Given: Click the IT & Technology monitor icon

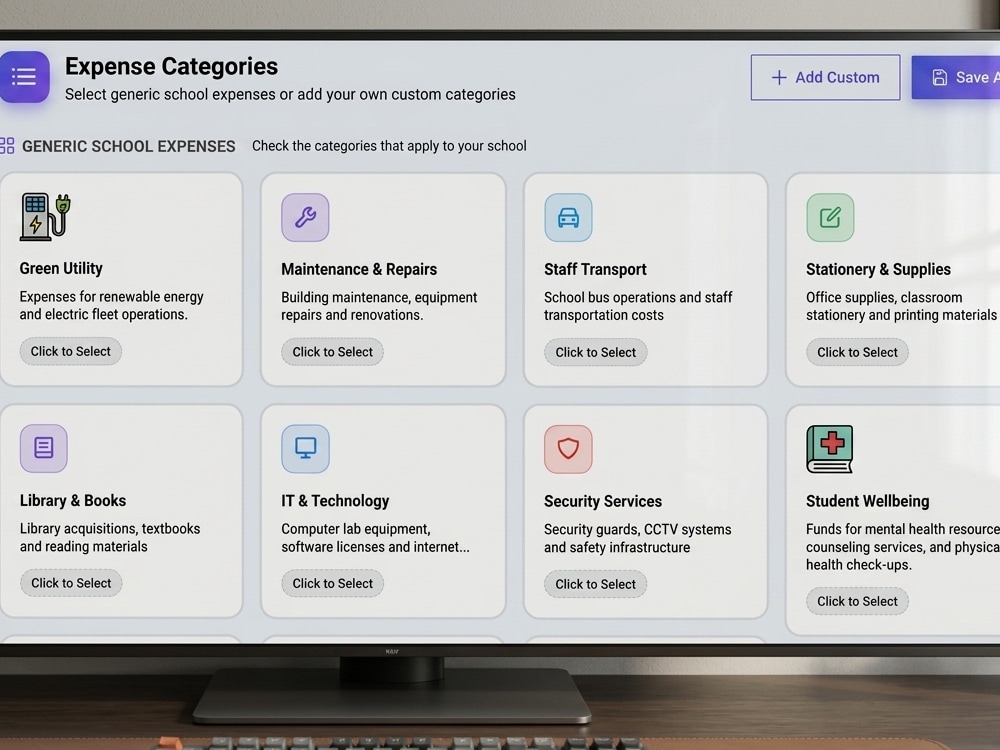Looking at the screenshot, I should pos(305,448).
